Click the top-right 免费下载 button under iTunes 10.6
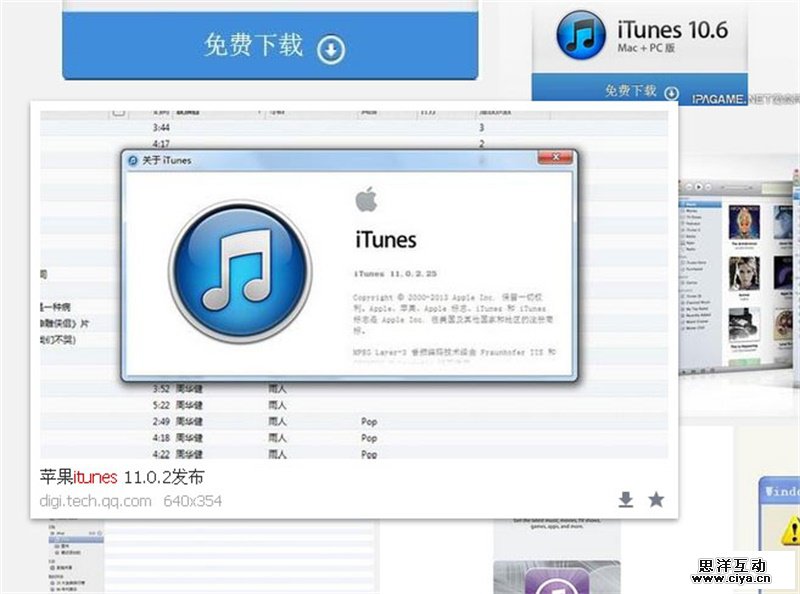The image size is (800, 594). click(x=630, y=89)
